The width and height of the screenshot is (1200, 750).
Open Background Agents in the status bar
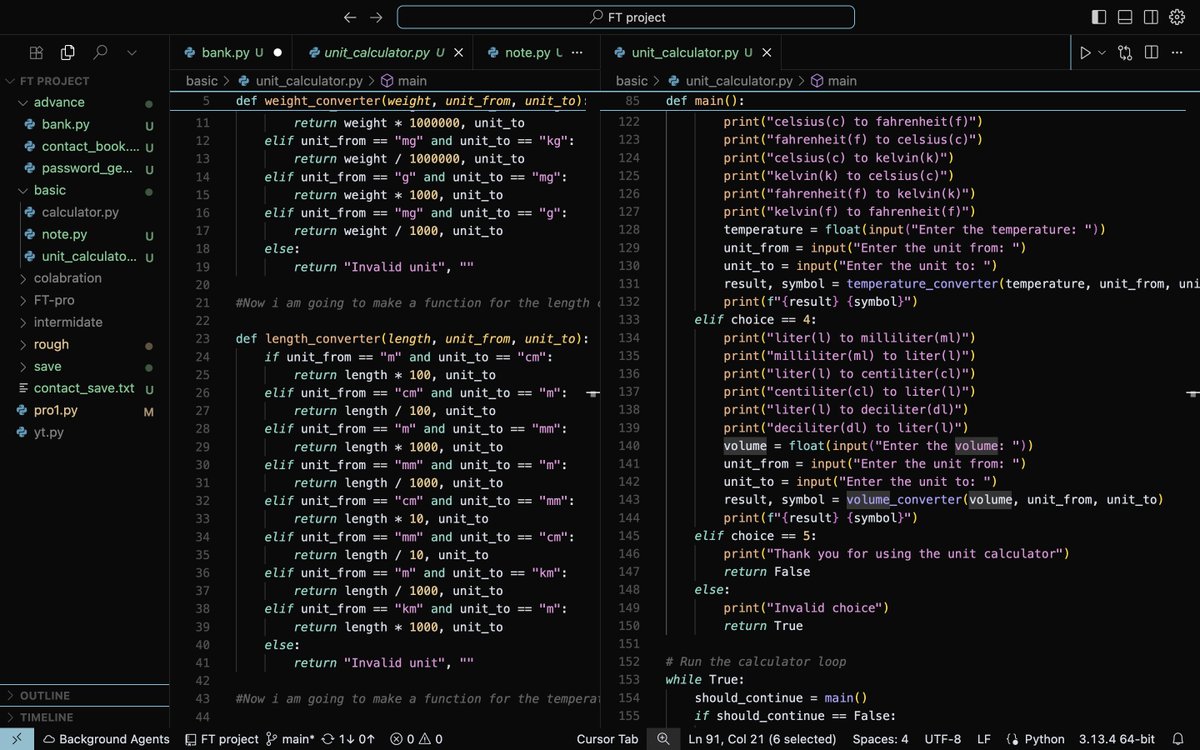pos(106,739)
